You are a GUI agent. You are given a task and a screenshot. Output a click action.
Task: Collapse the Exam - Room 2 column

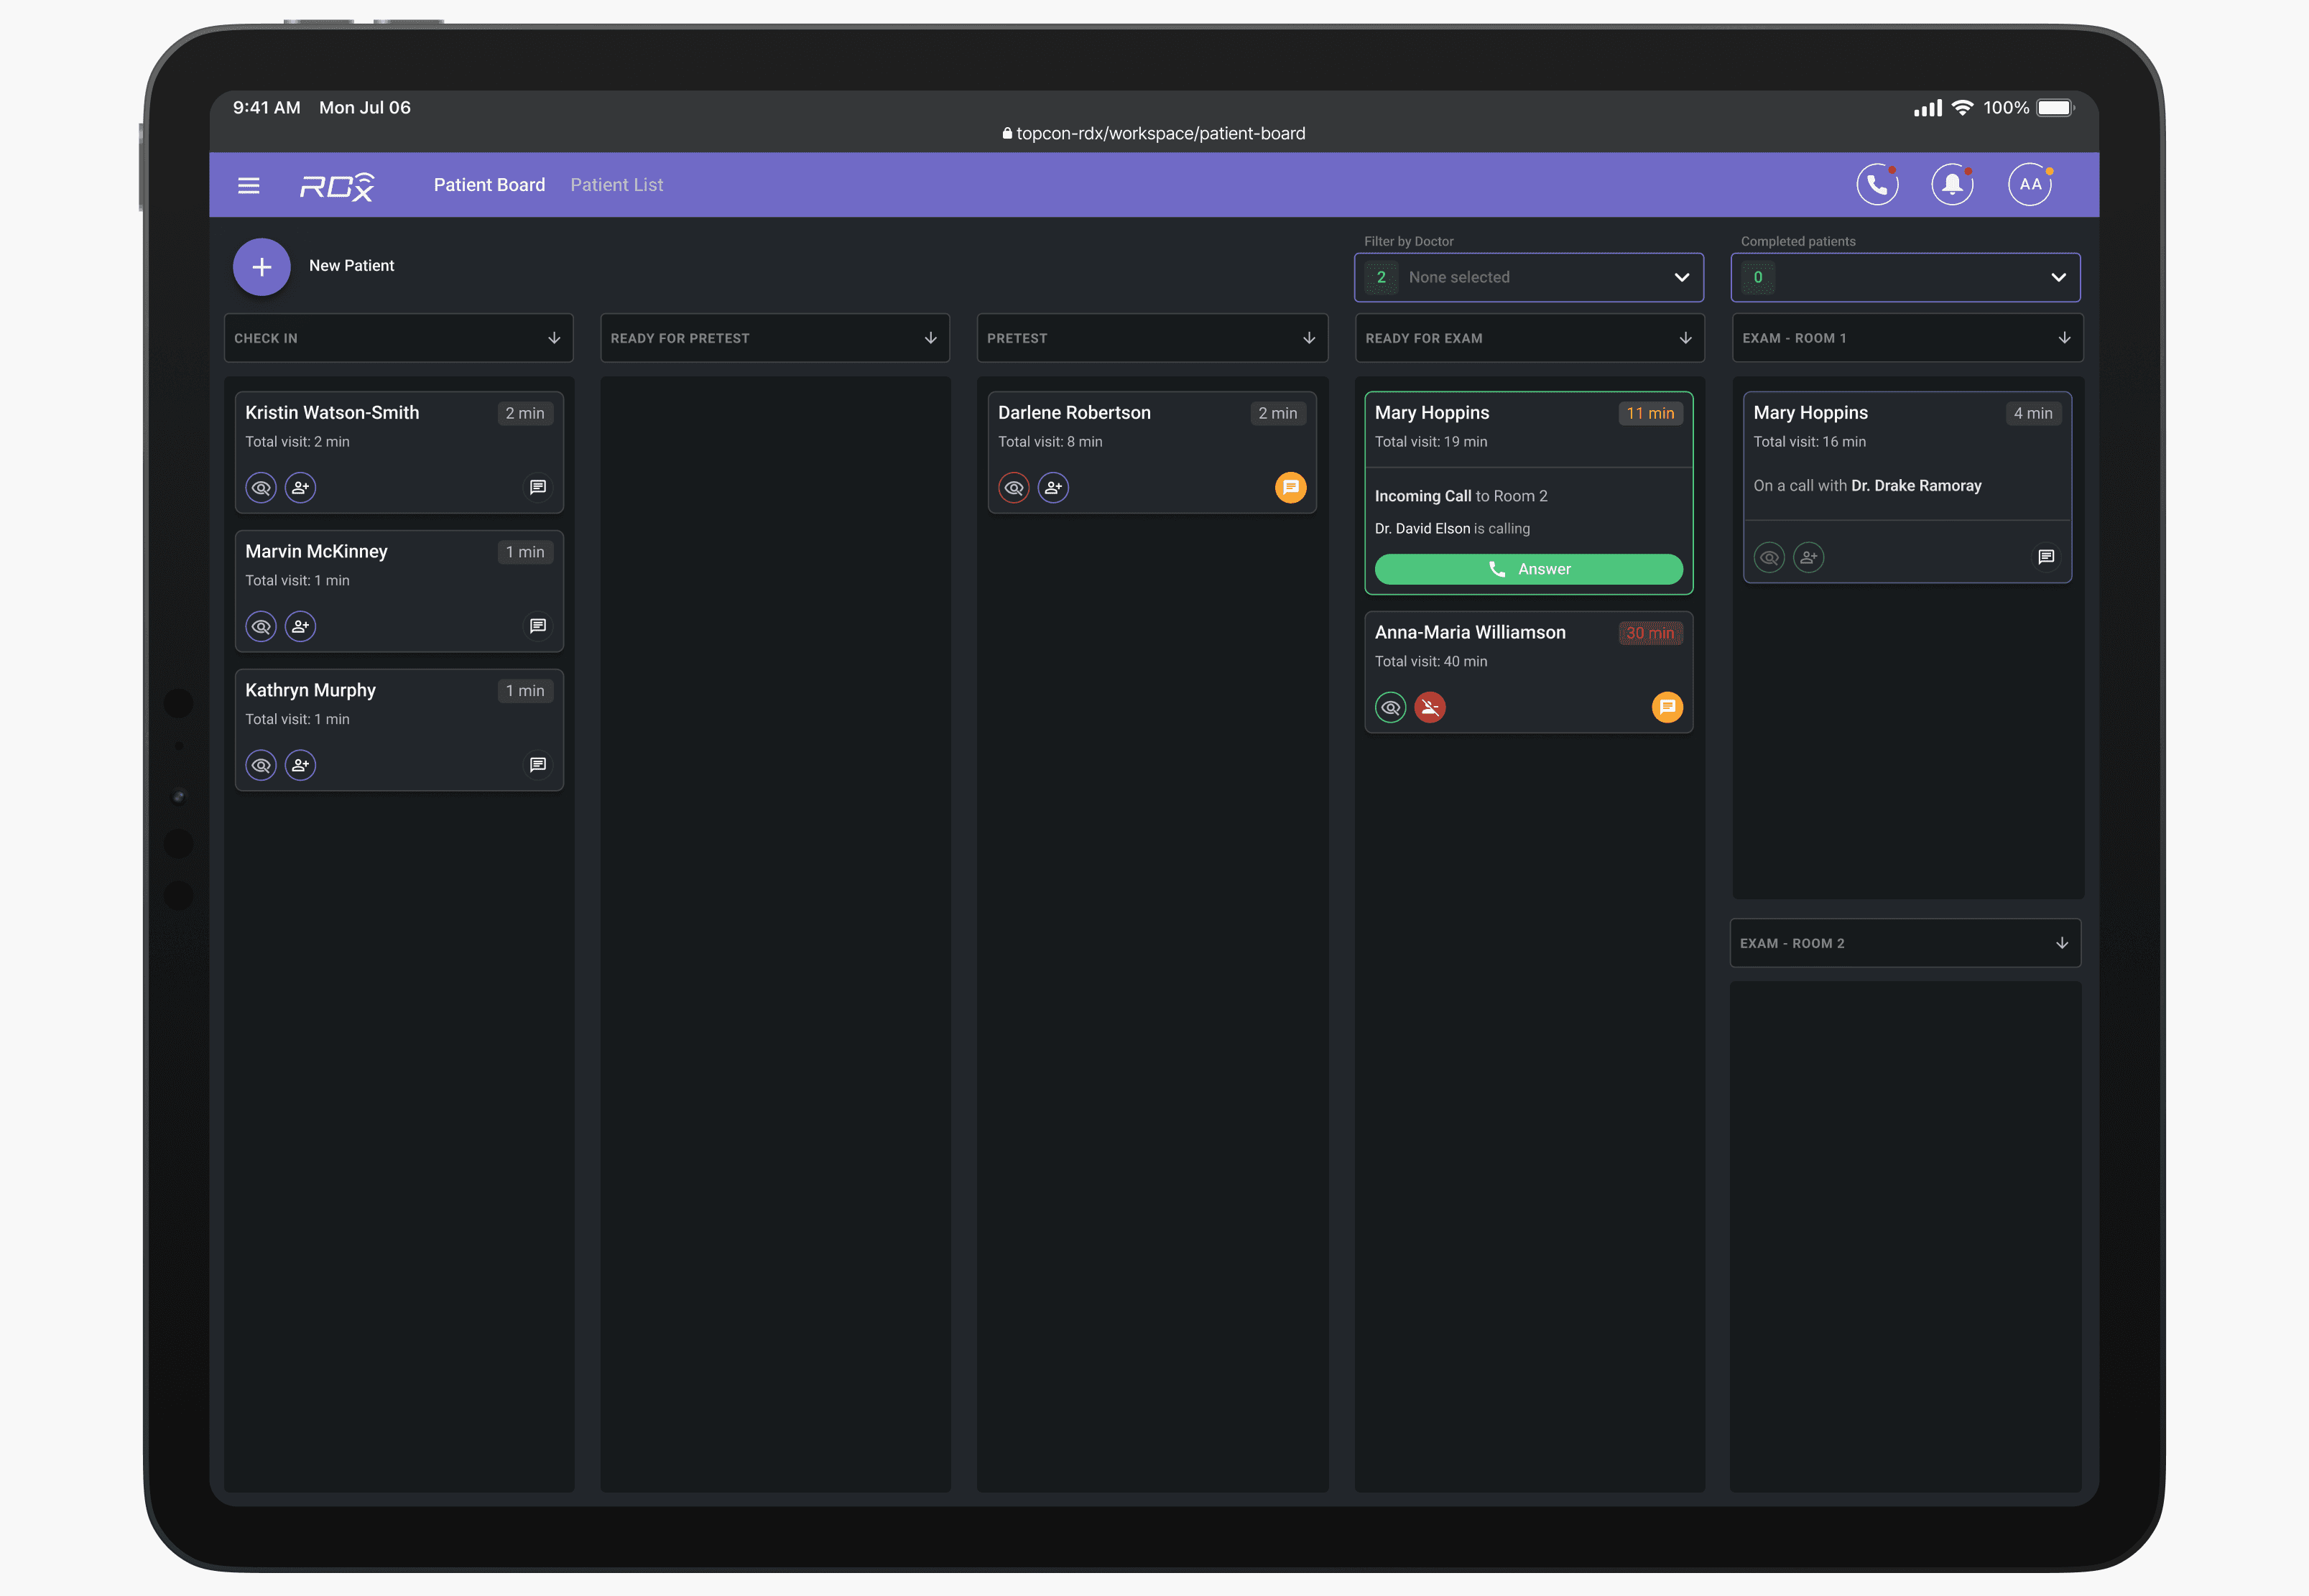point(2061,944)
